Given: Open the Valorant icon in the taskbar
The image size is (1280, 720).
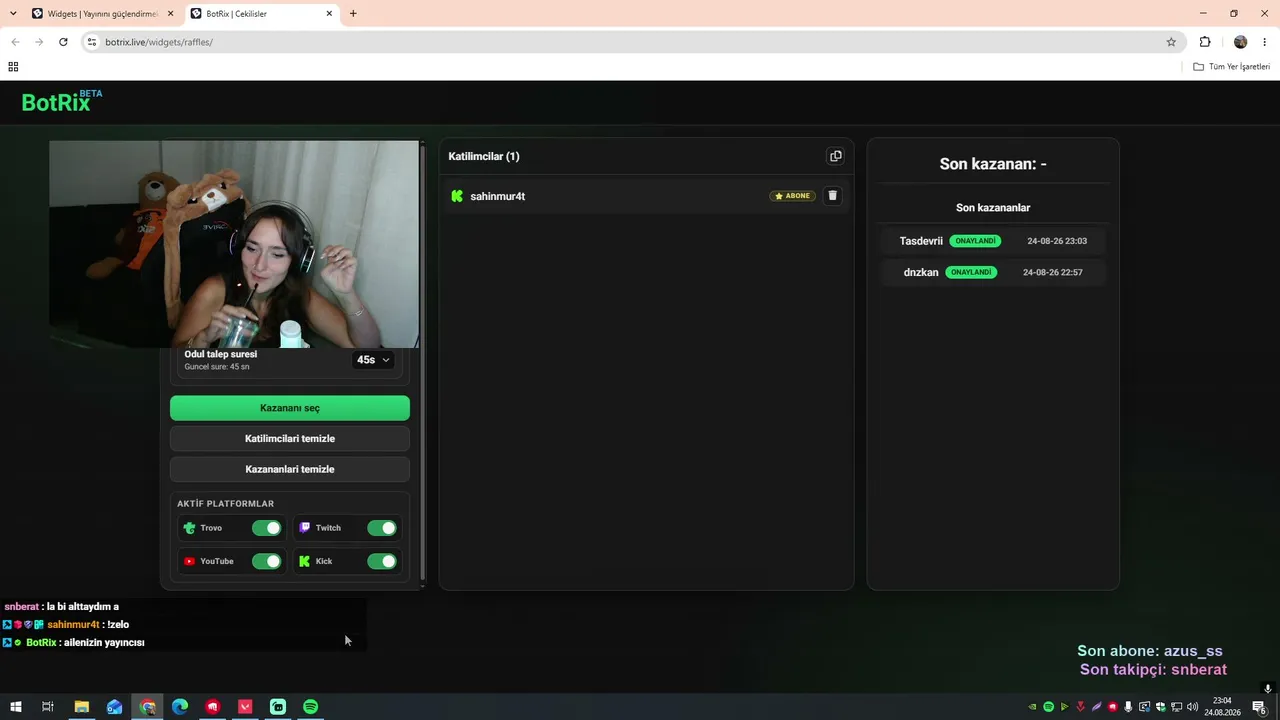Looking at the screenshot, I should pyautogui.click(x=245, y=707).
